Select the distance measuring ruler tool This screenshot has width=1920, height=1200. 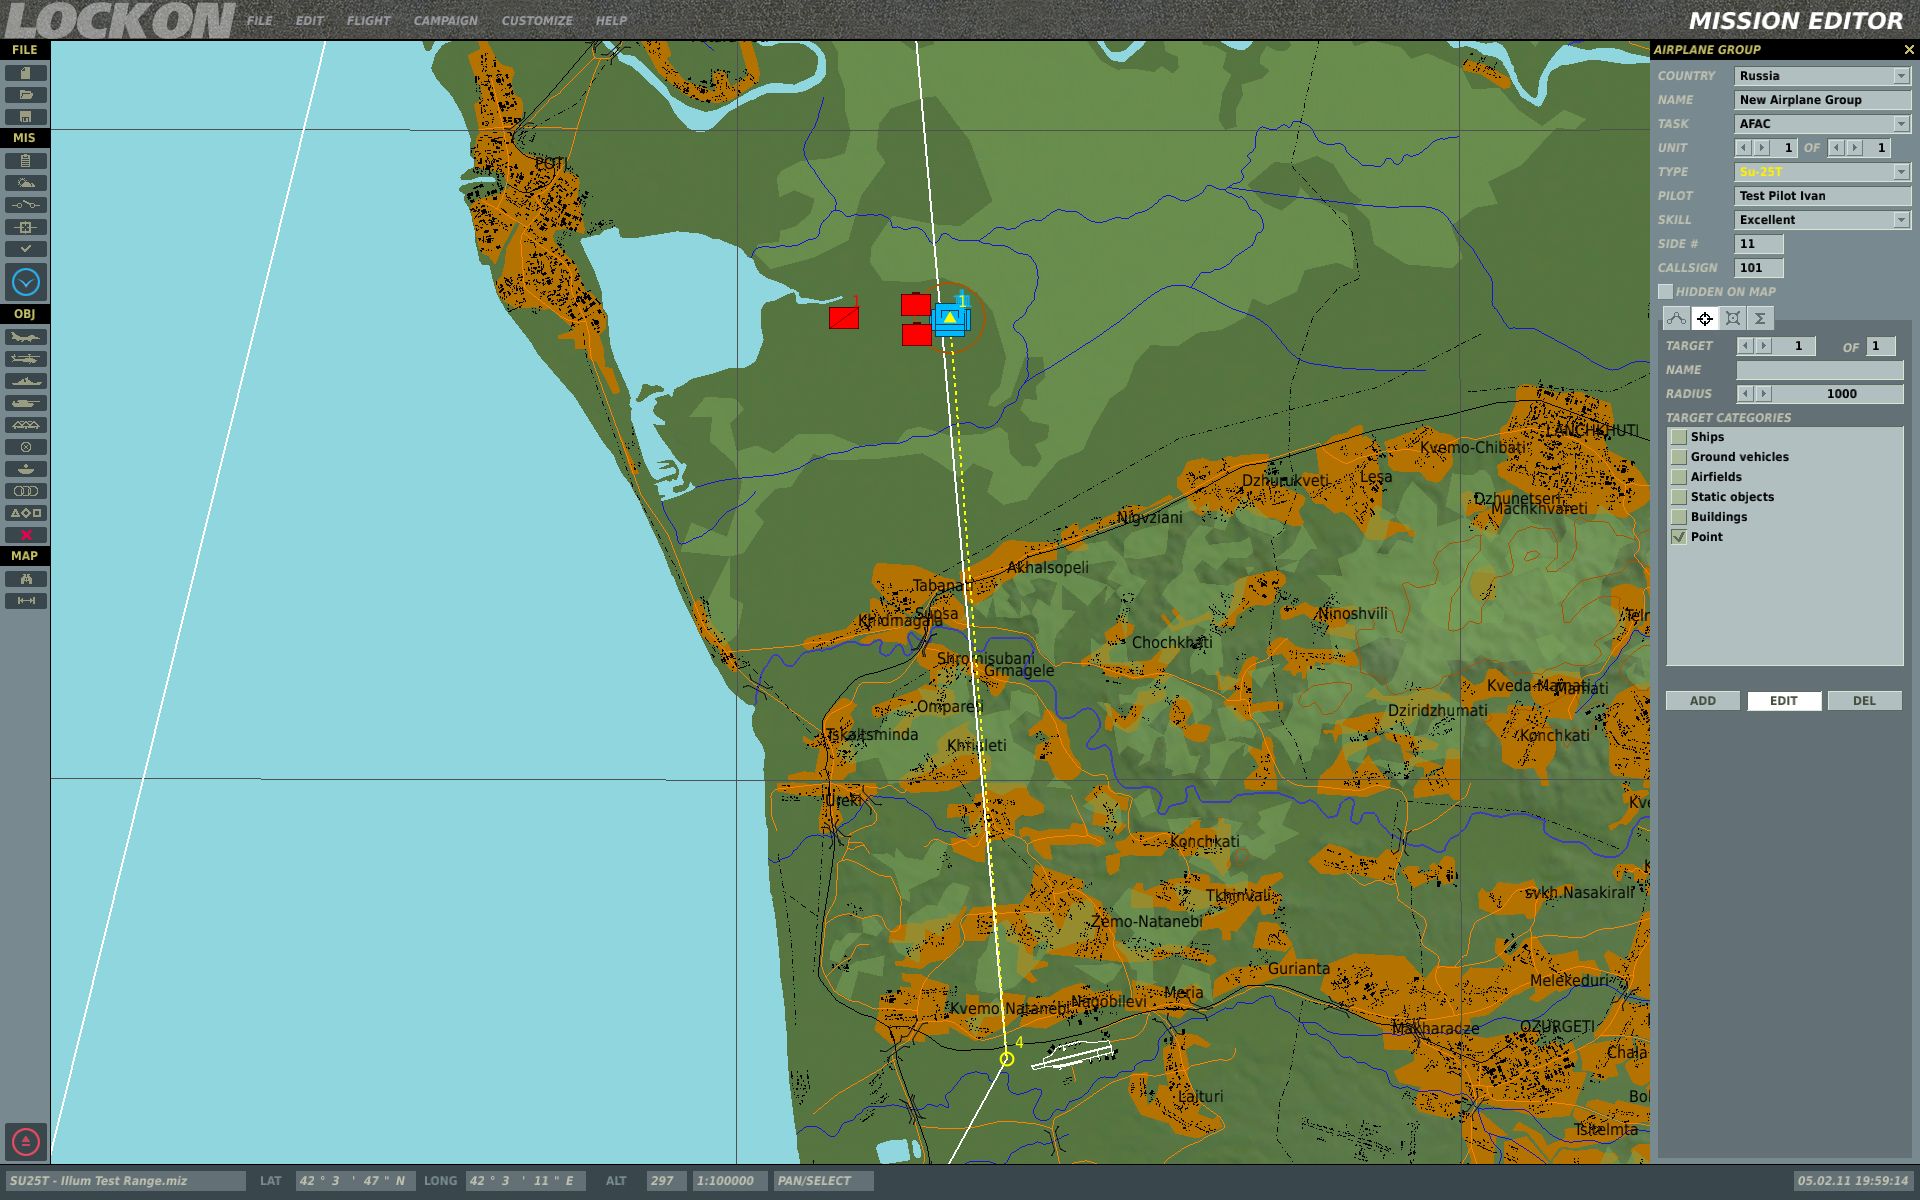pyautogui.click(x=26, y=601)
